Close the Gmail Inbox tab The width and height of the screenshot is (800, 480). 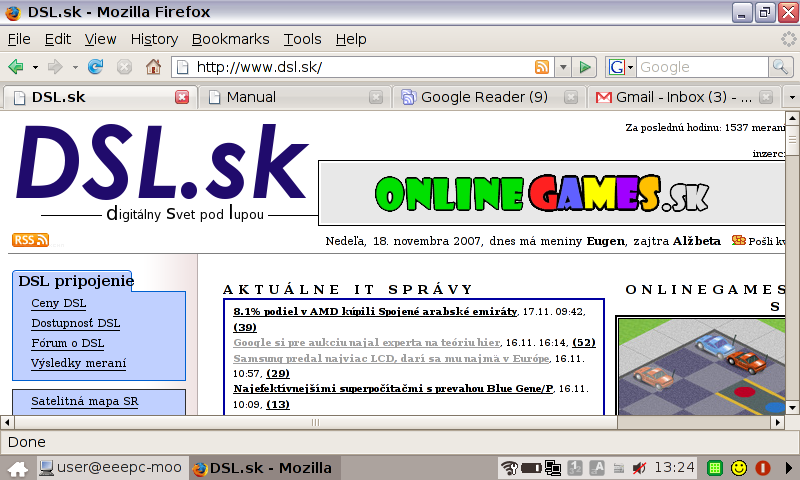coord(766,97)
